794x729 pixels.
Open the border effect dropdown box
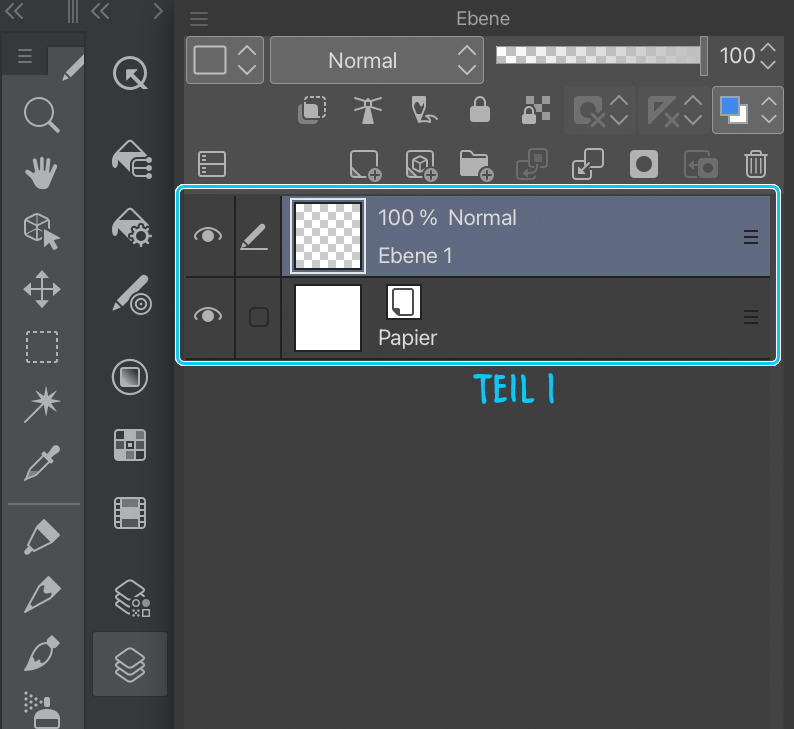(224, 60)
